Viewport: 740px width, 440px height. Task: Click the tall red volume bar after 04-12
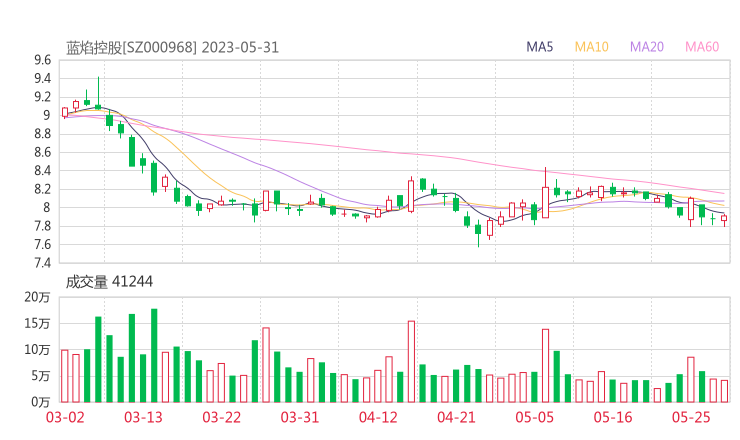coord(412,362)
